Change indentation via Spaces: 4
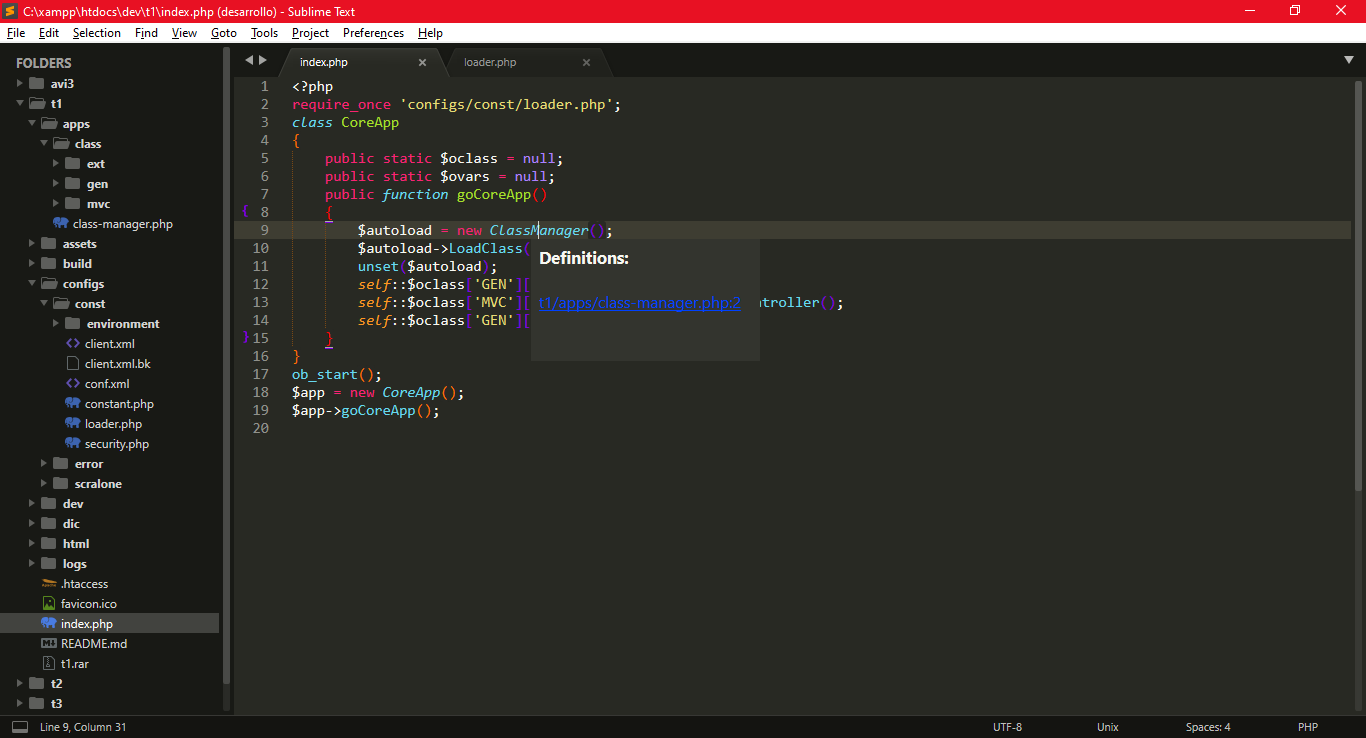 pos(1208,727)
